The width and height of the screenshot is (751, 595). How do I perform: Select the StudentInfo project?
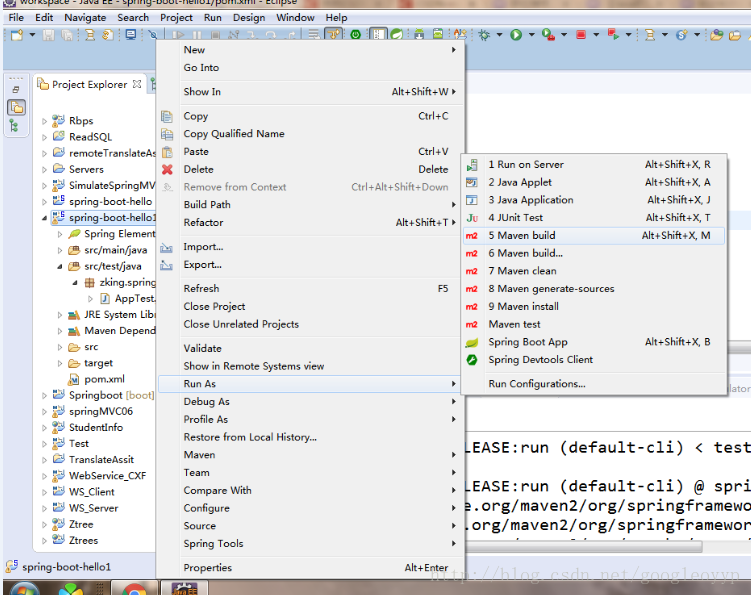[95, 427]
